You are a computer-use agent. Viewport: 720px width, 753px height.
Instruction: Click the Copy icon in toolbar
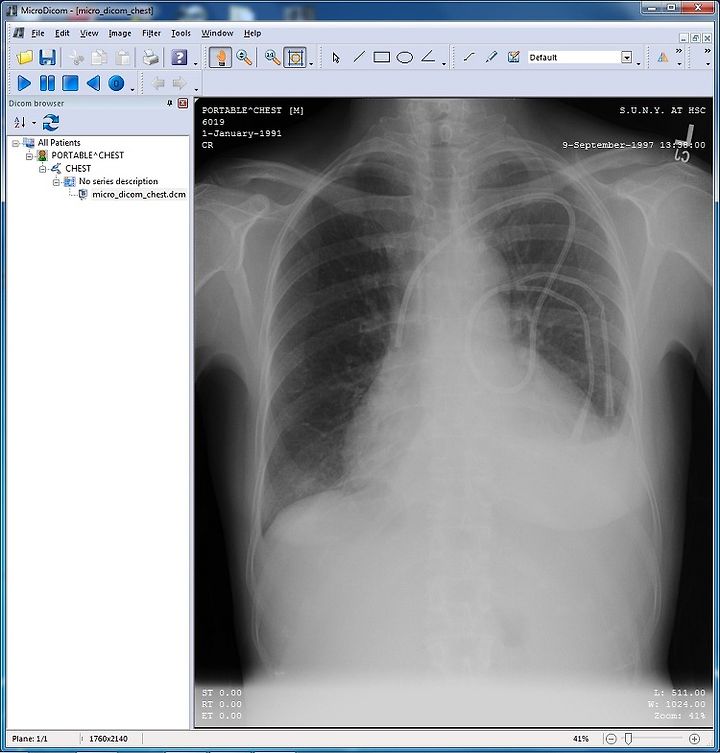coord(99,58)
